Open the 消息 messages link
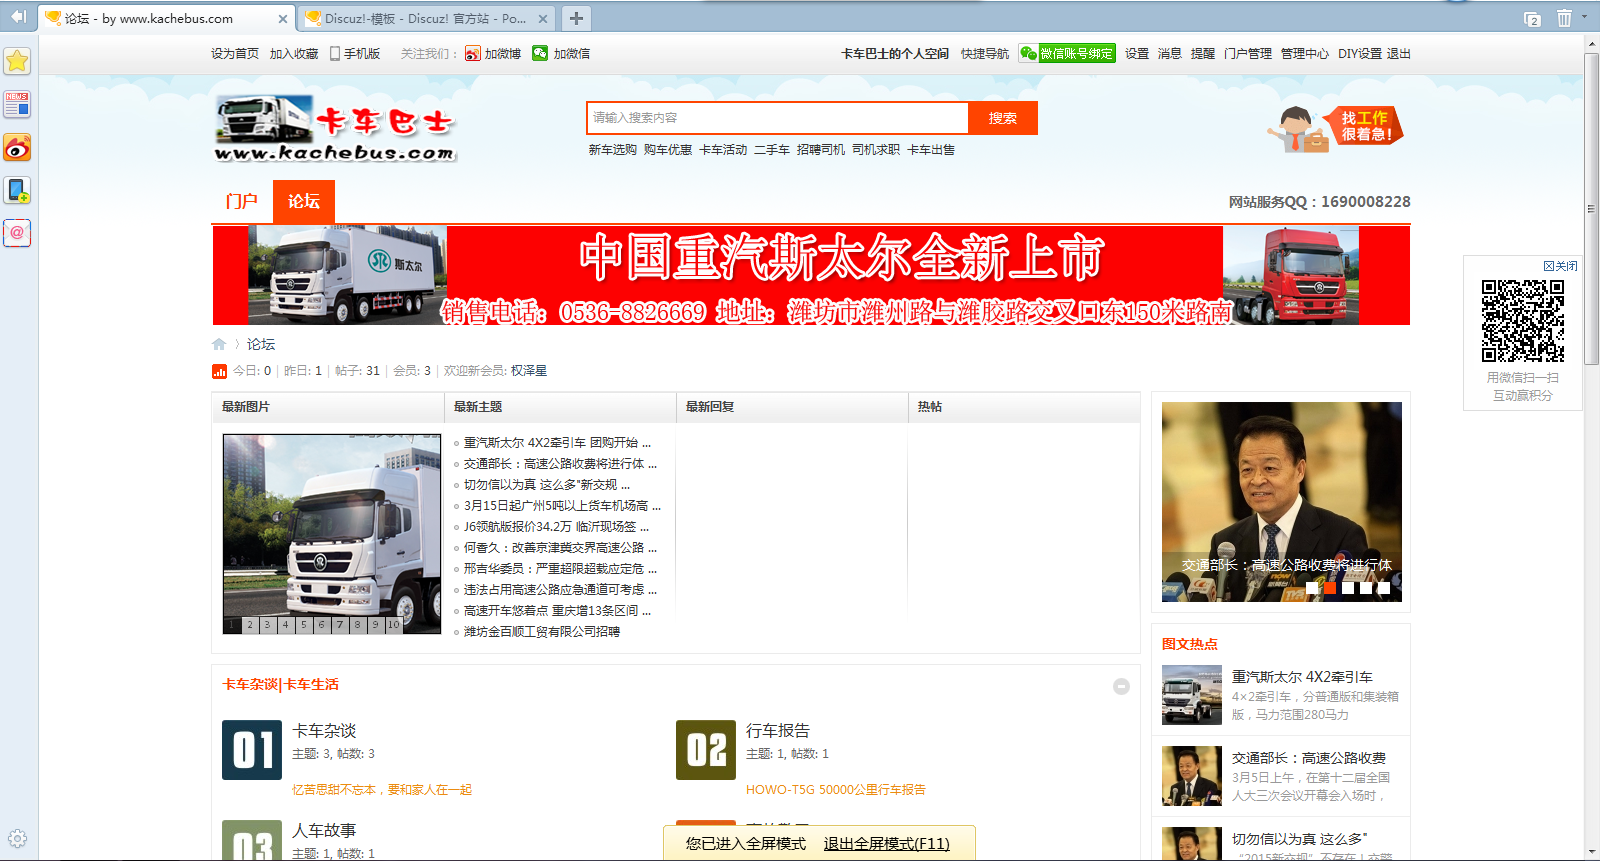 click(1170, 54)
